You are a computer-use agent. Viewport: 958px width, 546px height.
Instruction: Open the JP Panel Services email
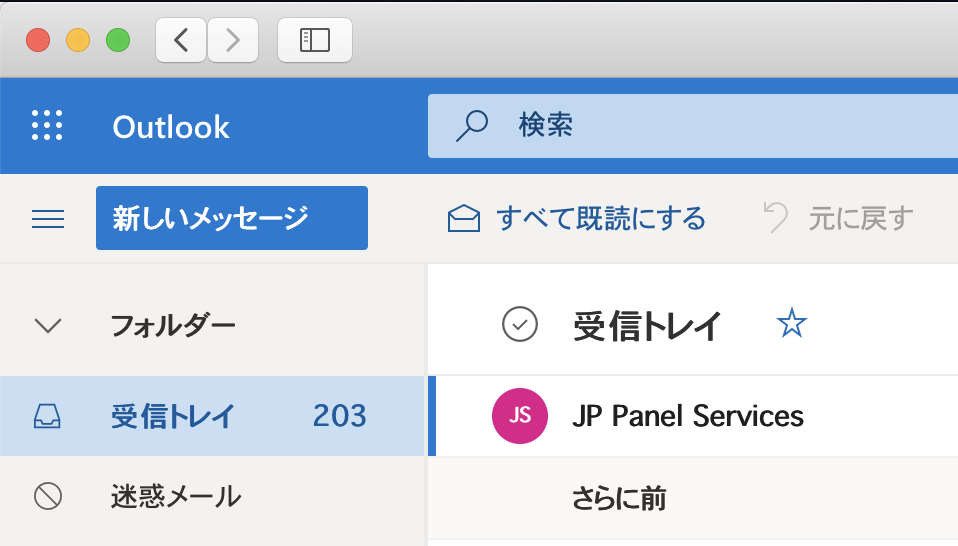click(688, 416)
